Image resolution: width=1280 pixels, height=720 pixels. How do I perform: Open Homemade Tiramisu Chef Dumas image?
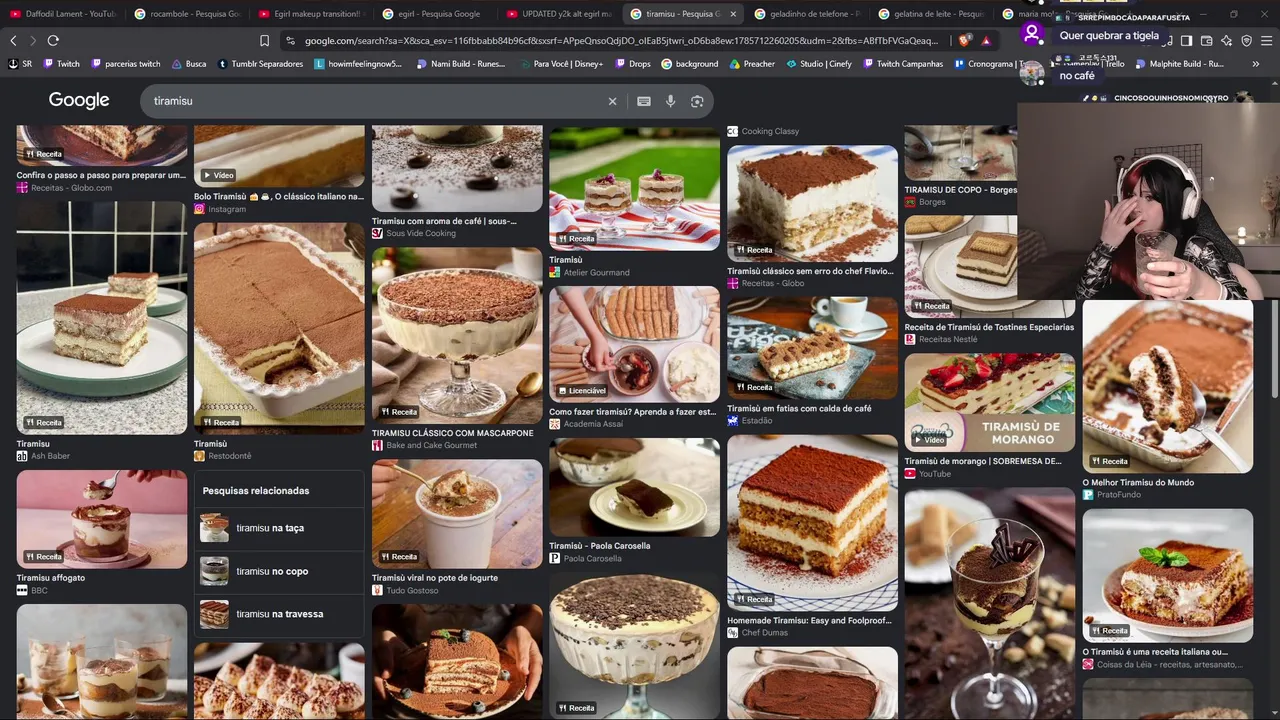pos(812,522)
